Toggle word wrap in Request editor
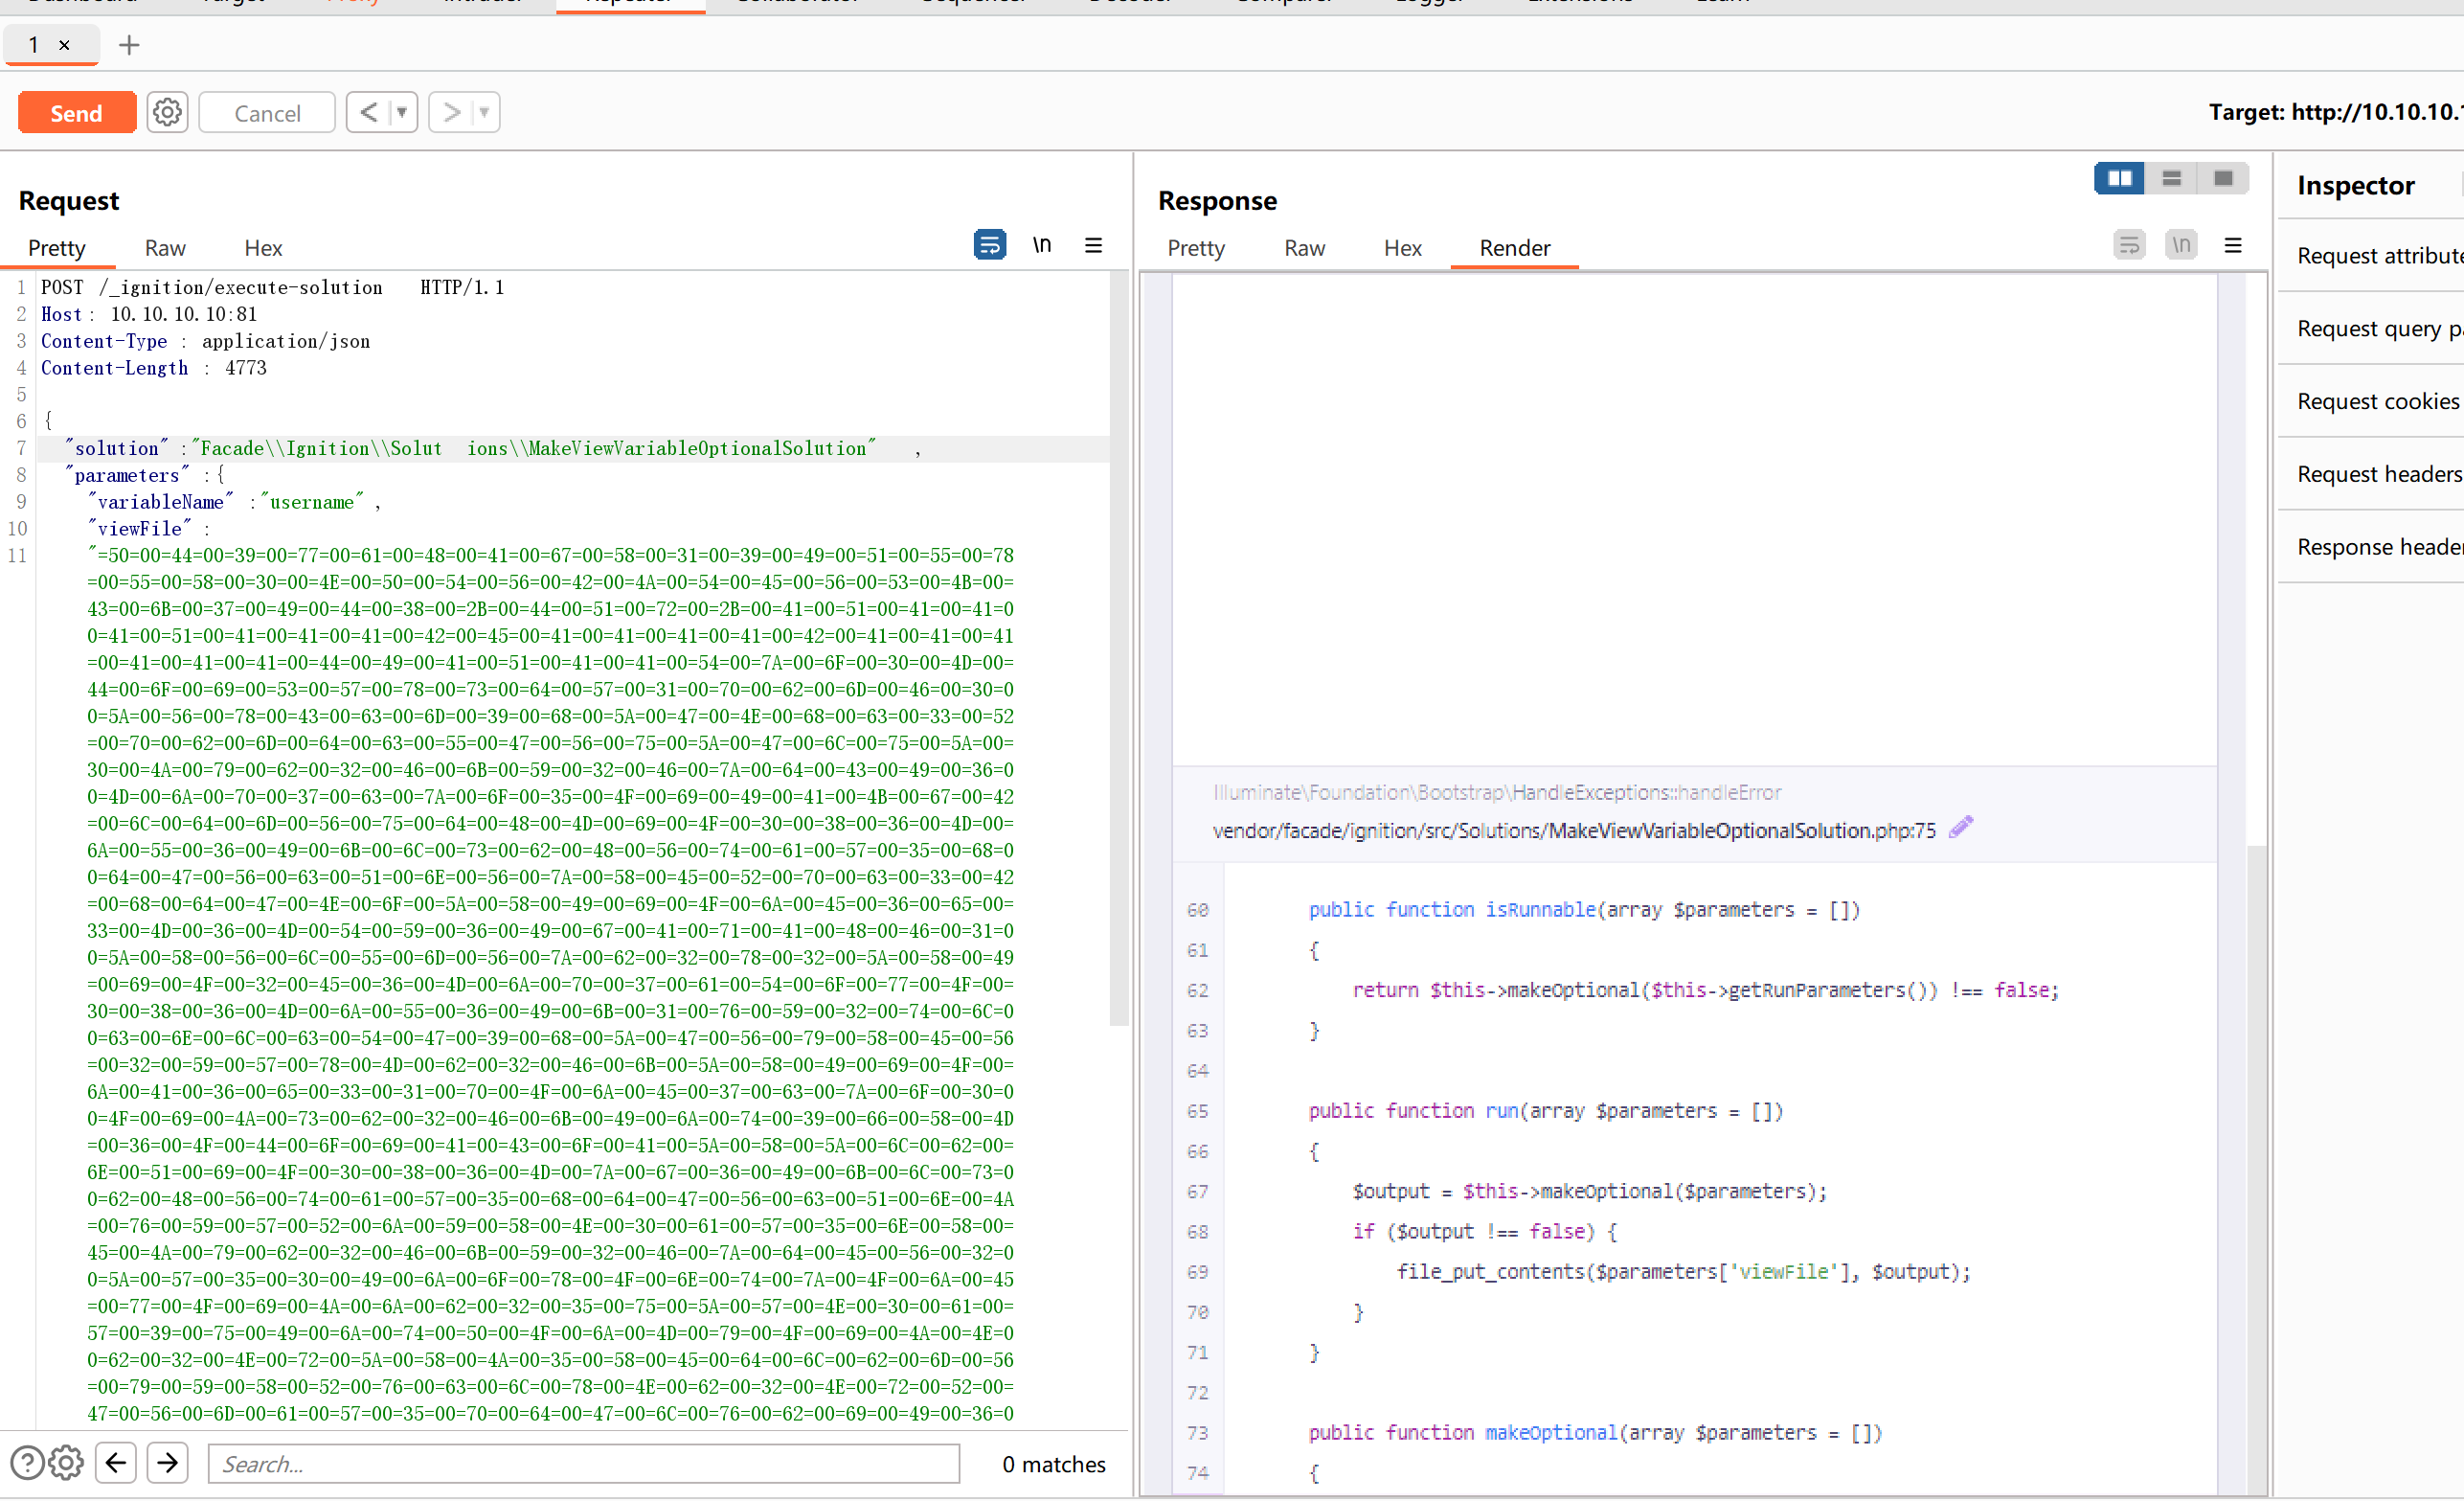 coord(989,245)
